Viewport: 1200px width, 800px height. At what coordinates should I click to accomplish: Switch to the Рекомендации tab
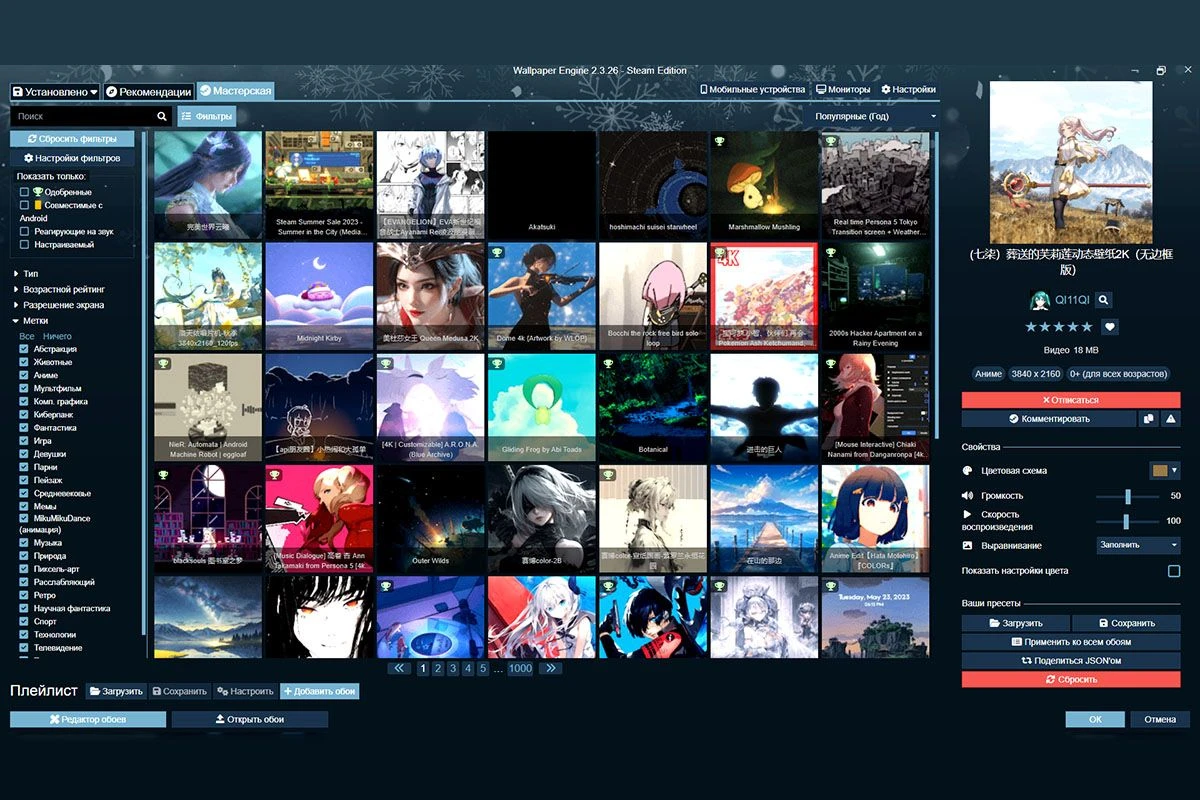click(x=148, y=91)
